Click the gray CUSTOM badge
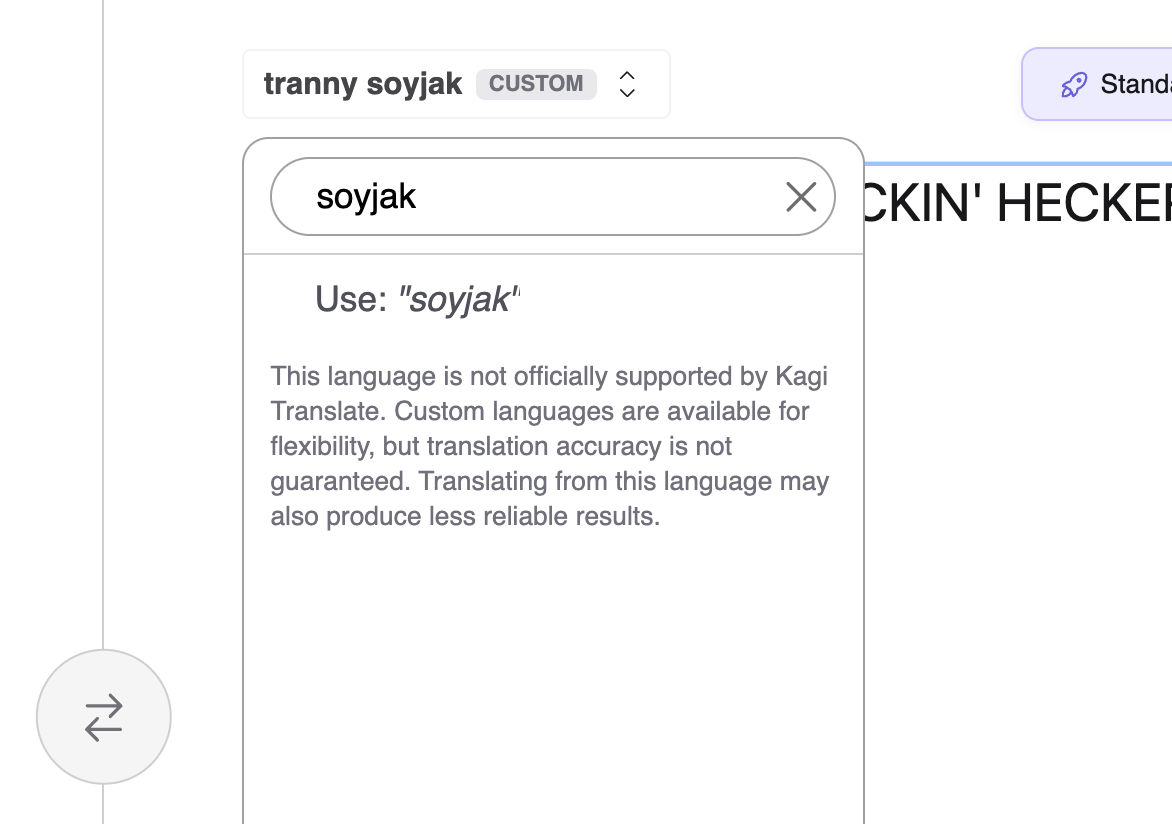 coord(536,84)
